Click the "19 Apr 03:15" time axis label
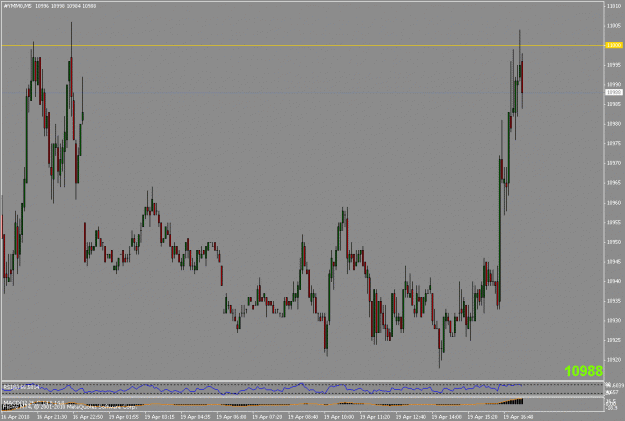Image resolution: width=625 pixels, height=421 pixels. click(159, 417)
